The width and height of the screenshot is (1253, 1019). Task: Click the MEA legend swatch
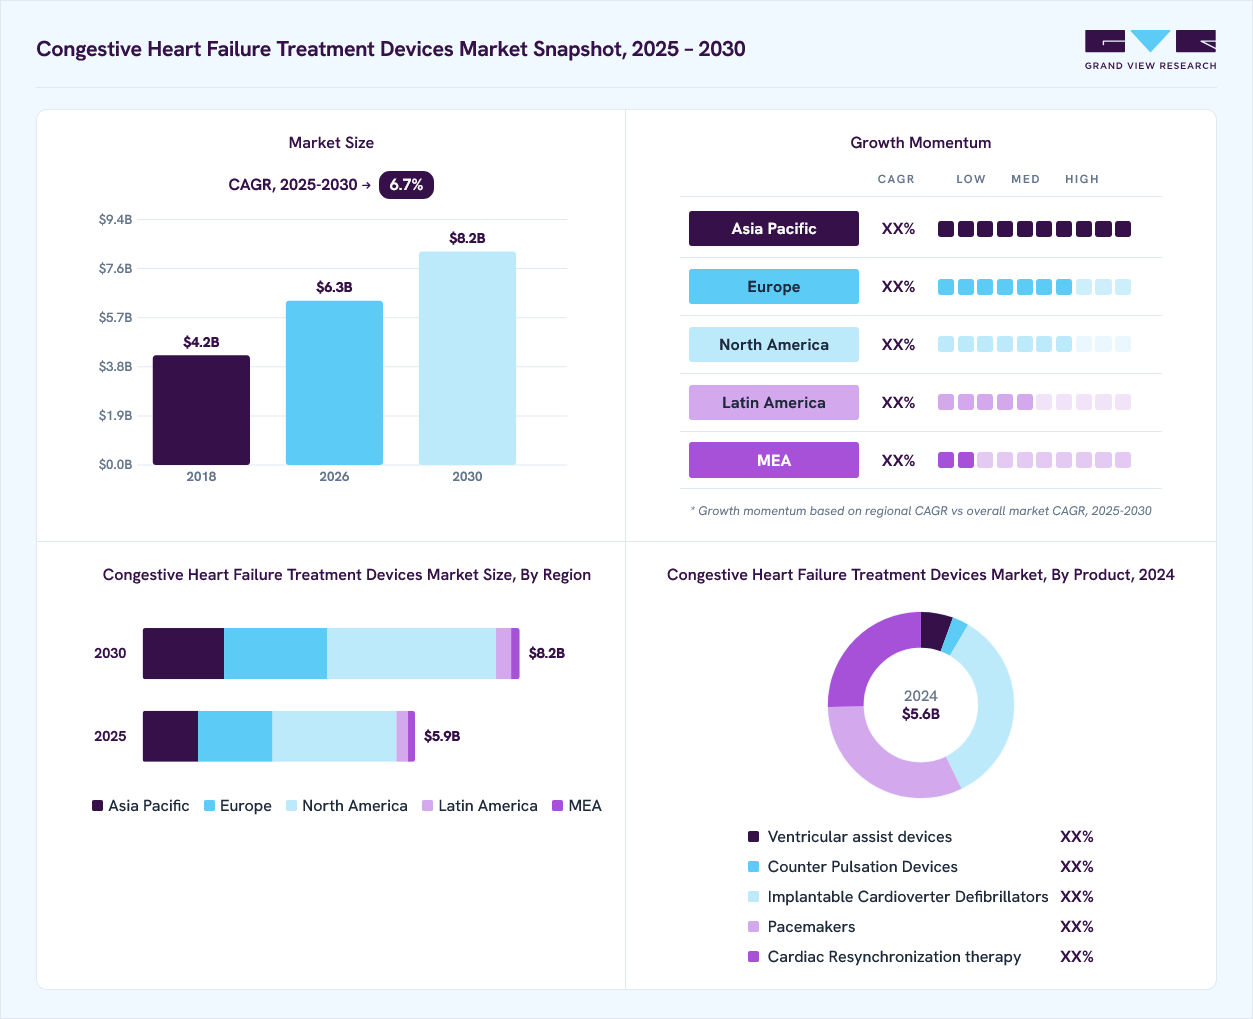click(558, 806)
